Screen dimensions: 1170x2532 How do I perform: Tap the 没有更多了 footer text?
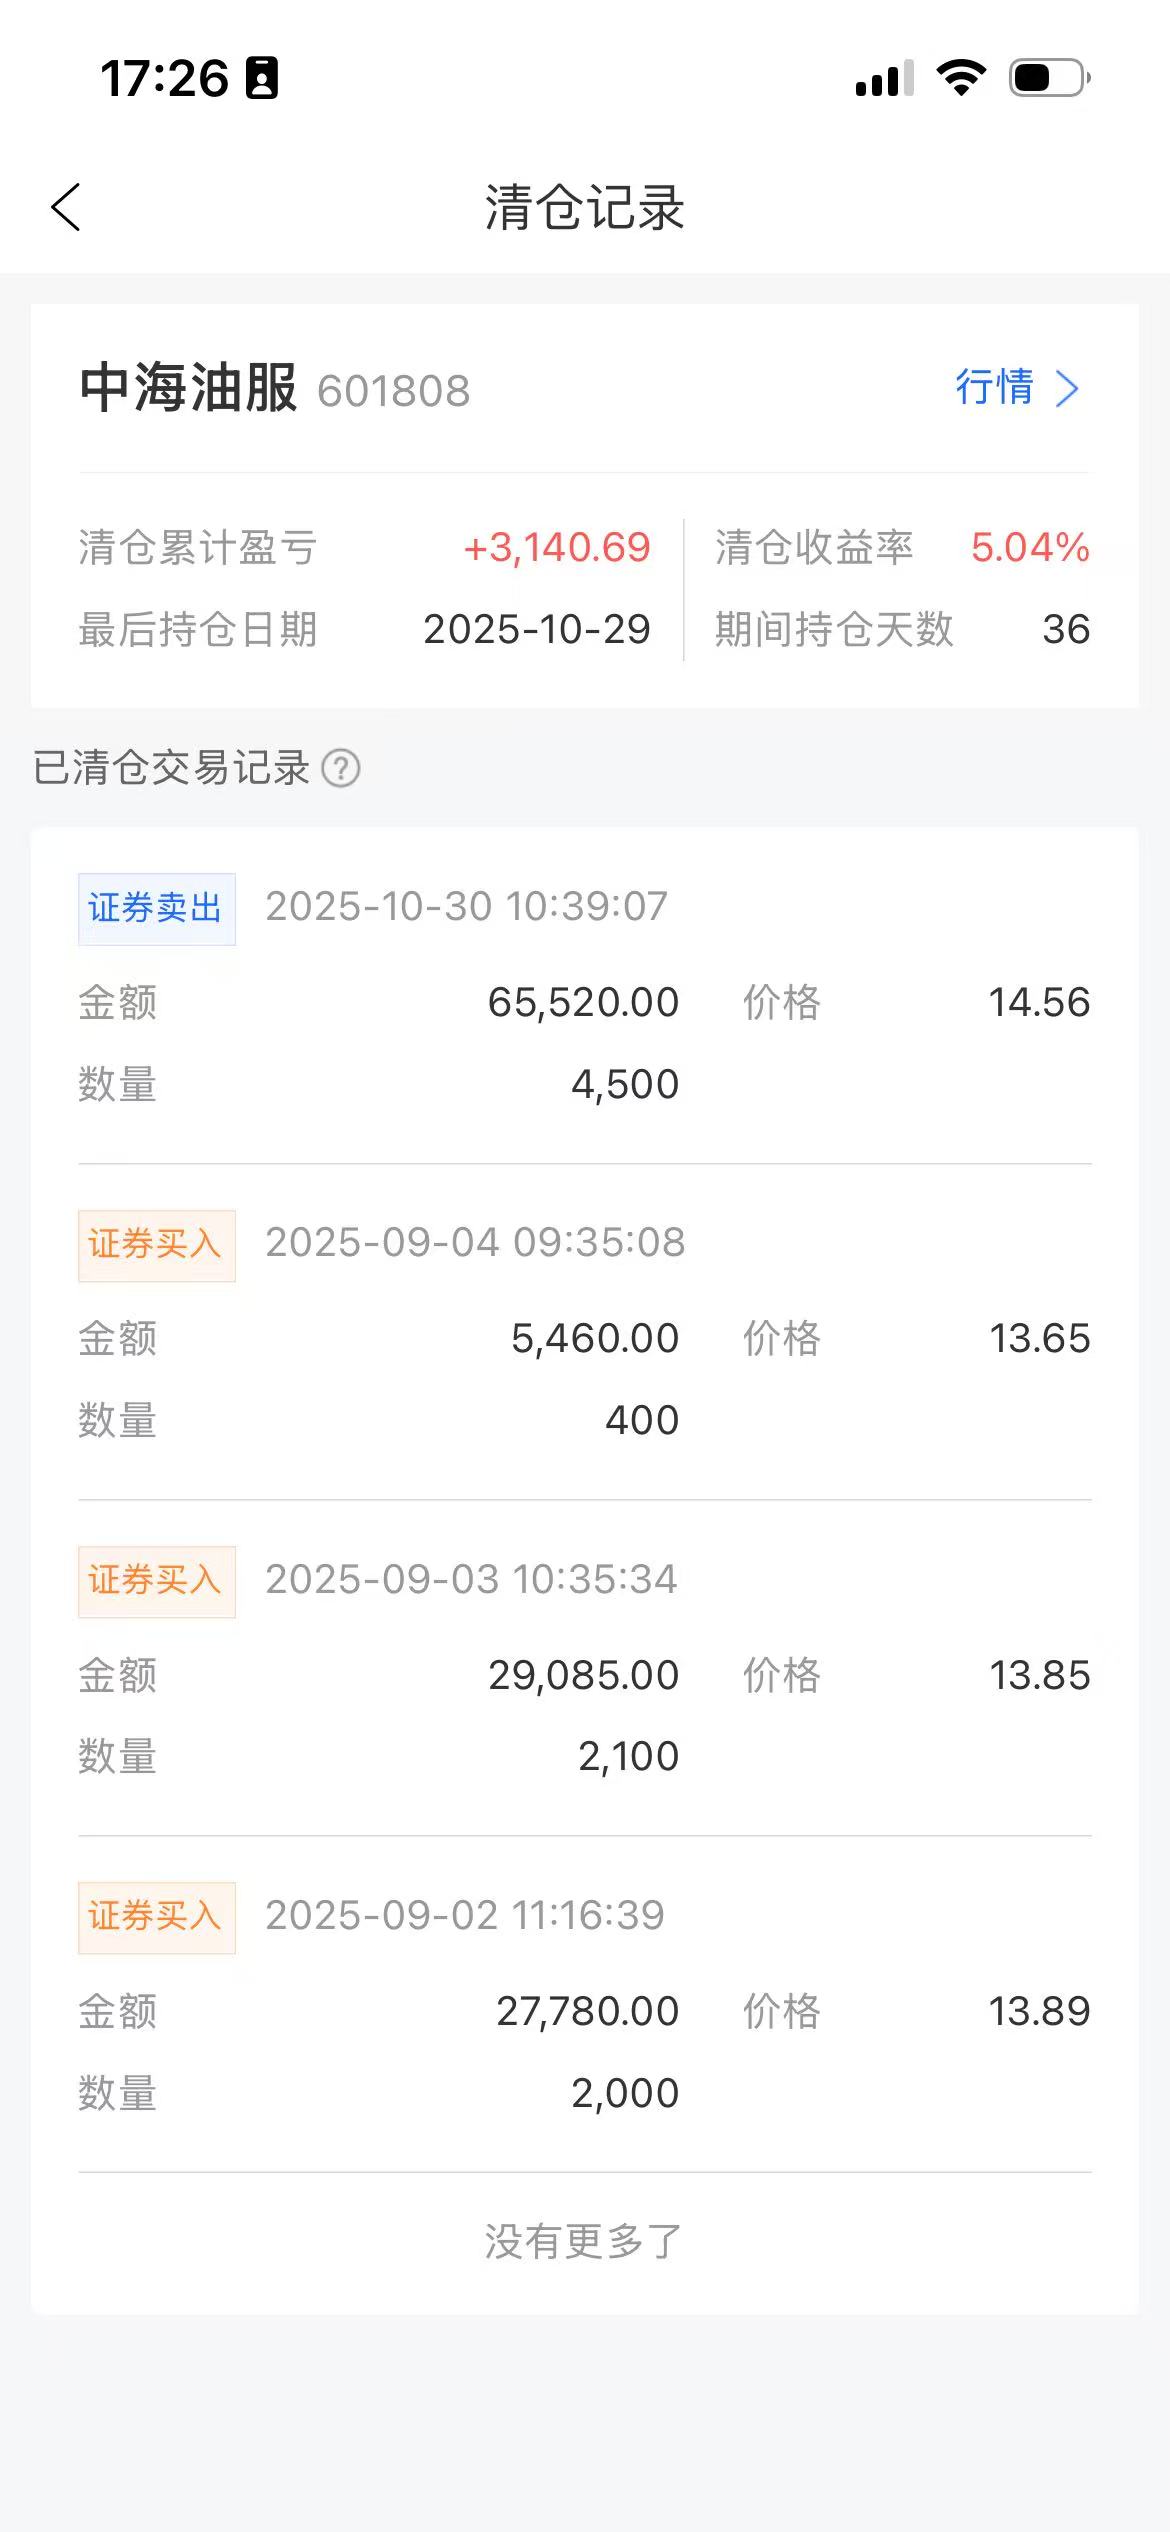click(x=584, y=2241)
